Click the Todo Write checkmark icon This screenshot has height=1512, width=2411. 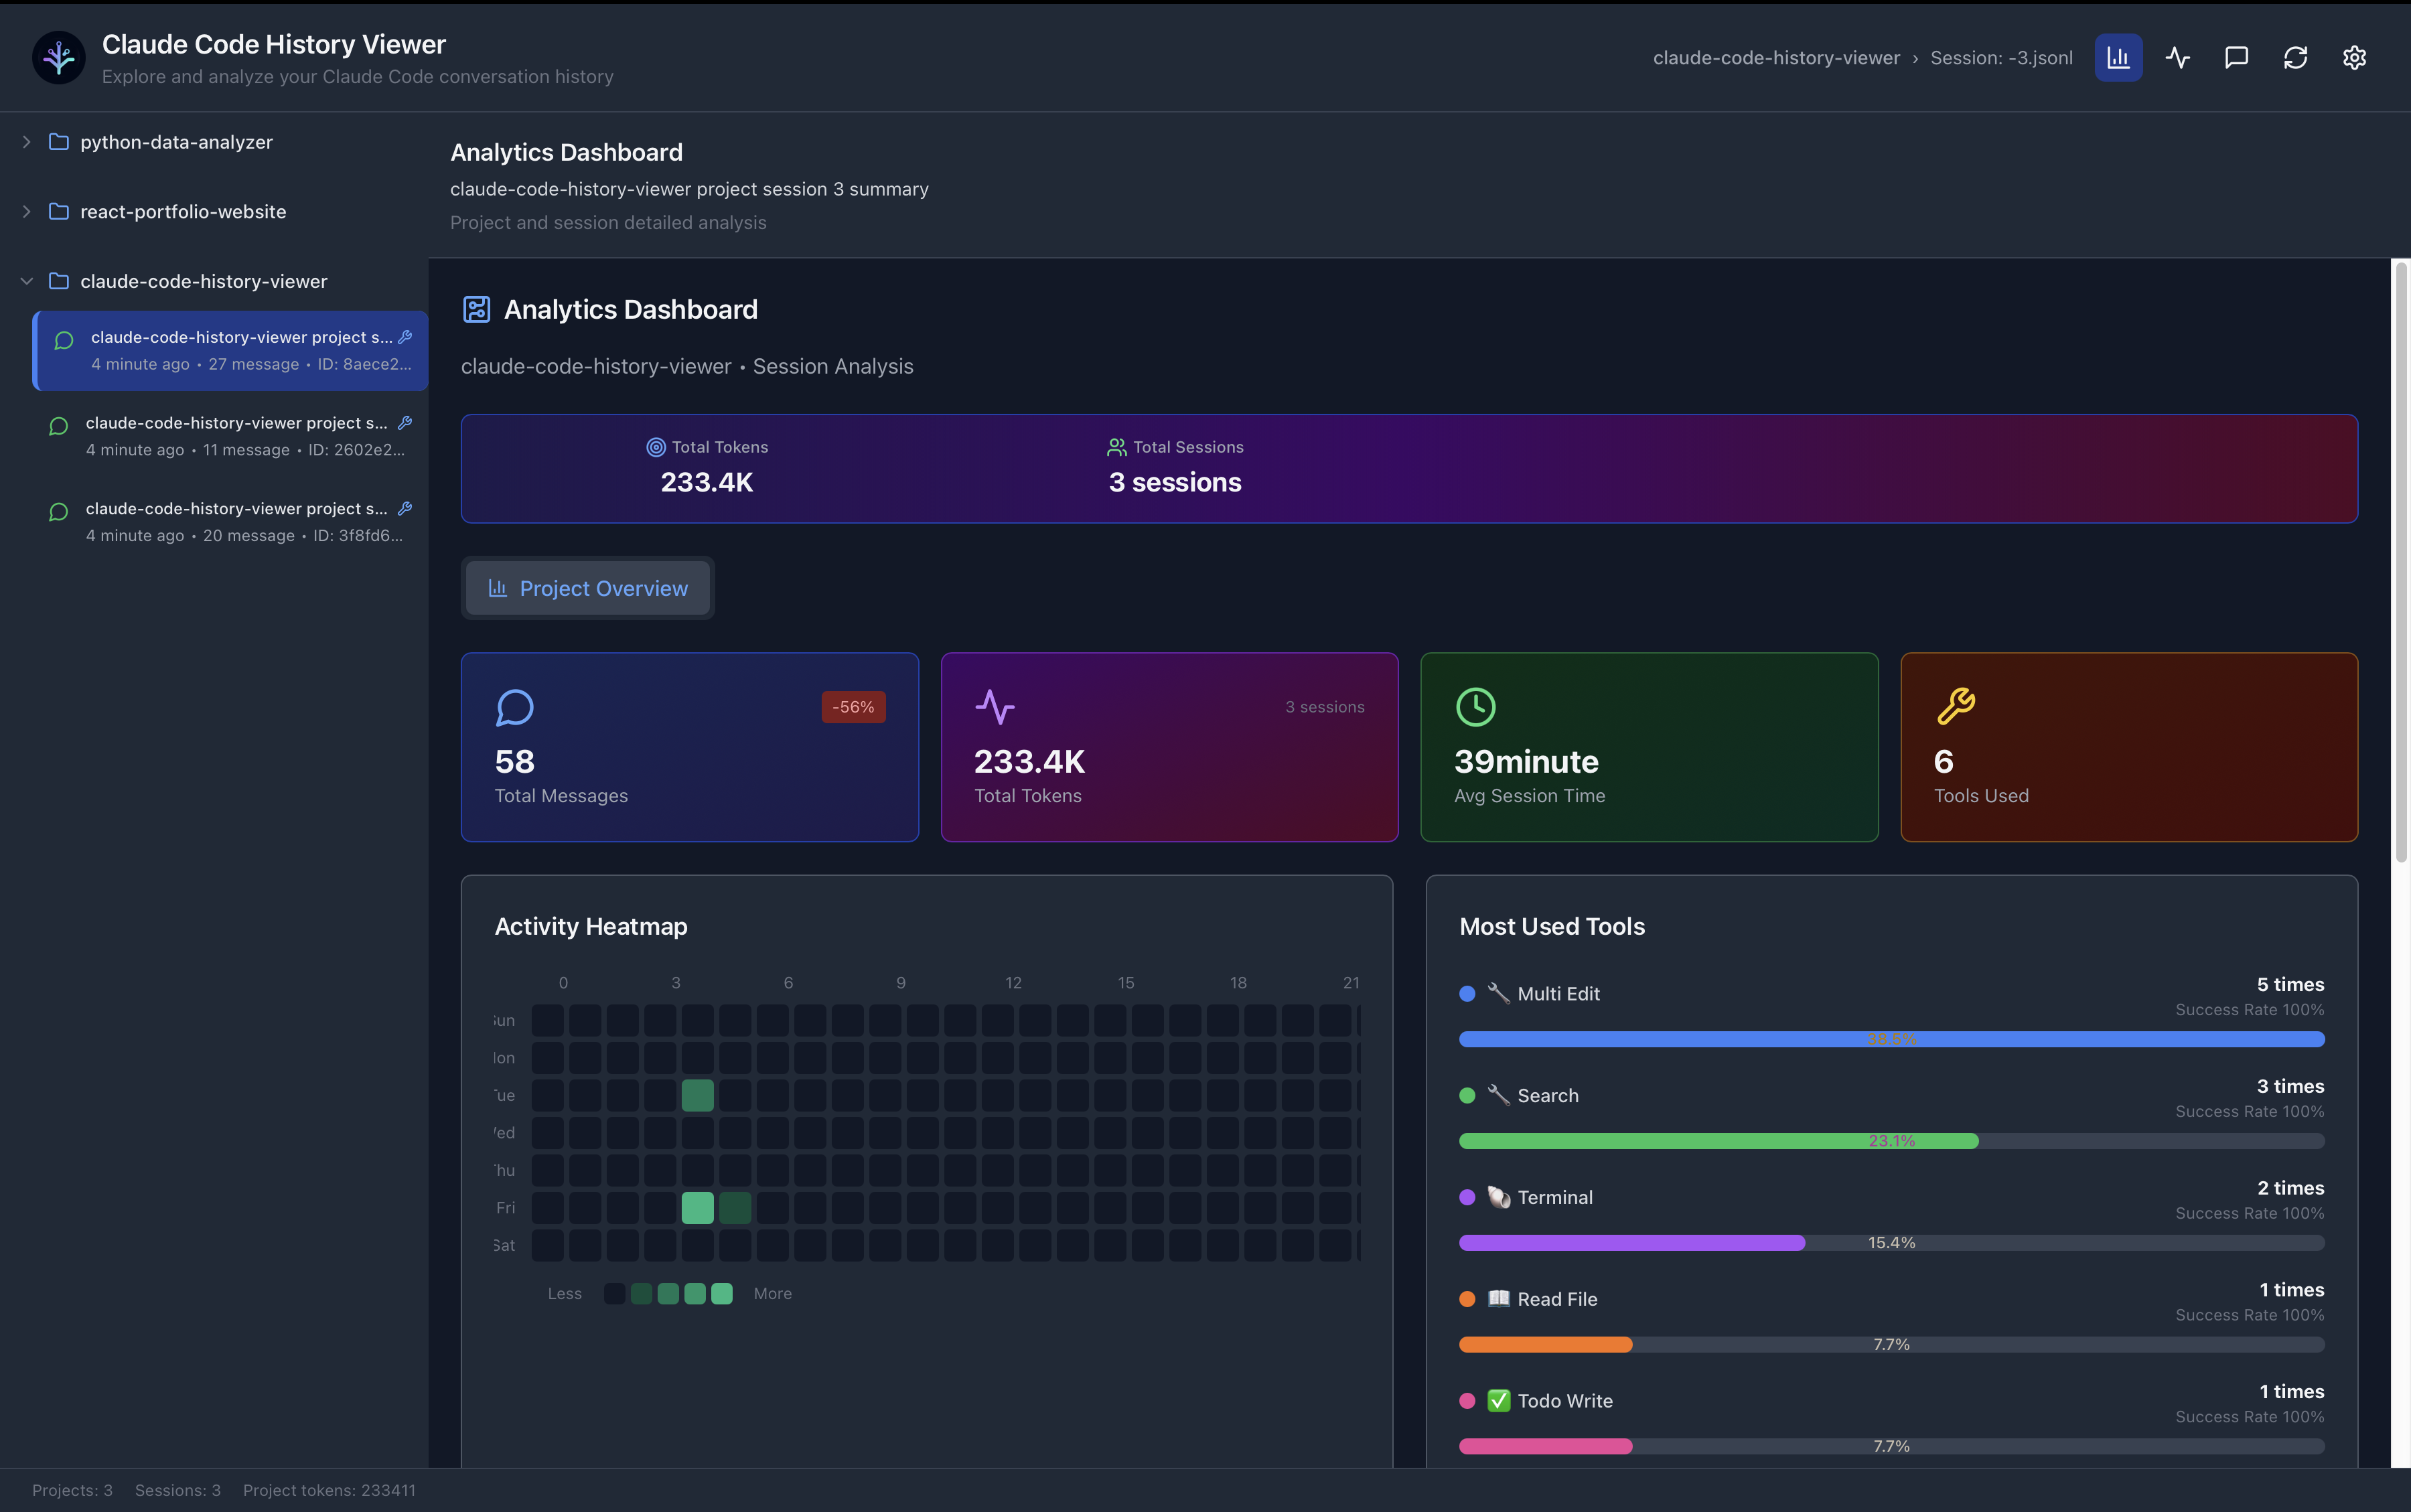click(x=1498, y=1402)
